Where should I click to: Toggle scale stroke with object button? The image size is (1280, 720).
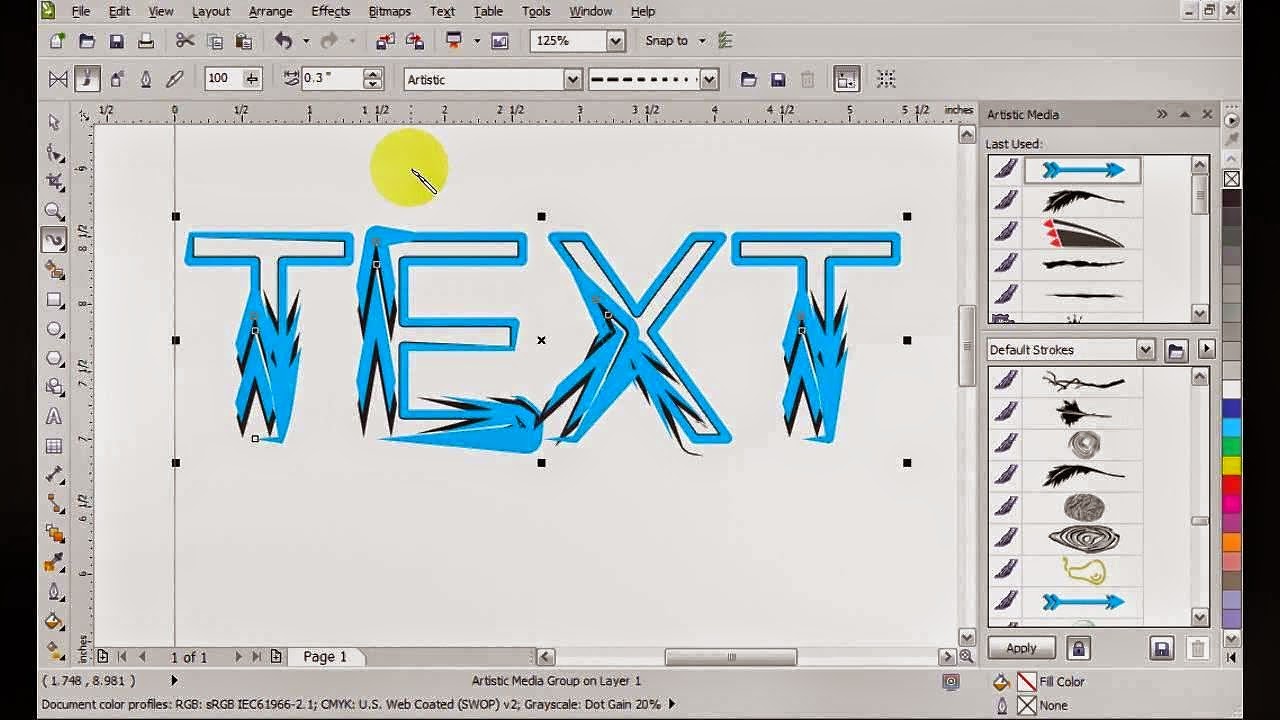[847, 79]
